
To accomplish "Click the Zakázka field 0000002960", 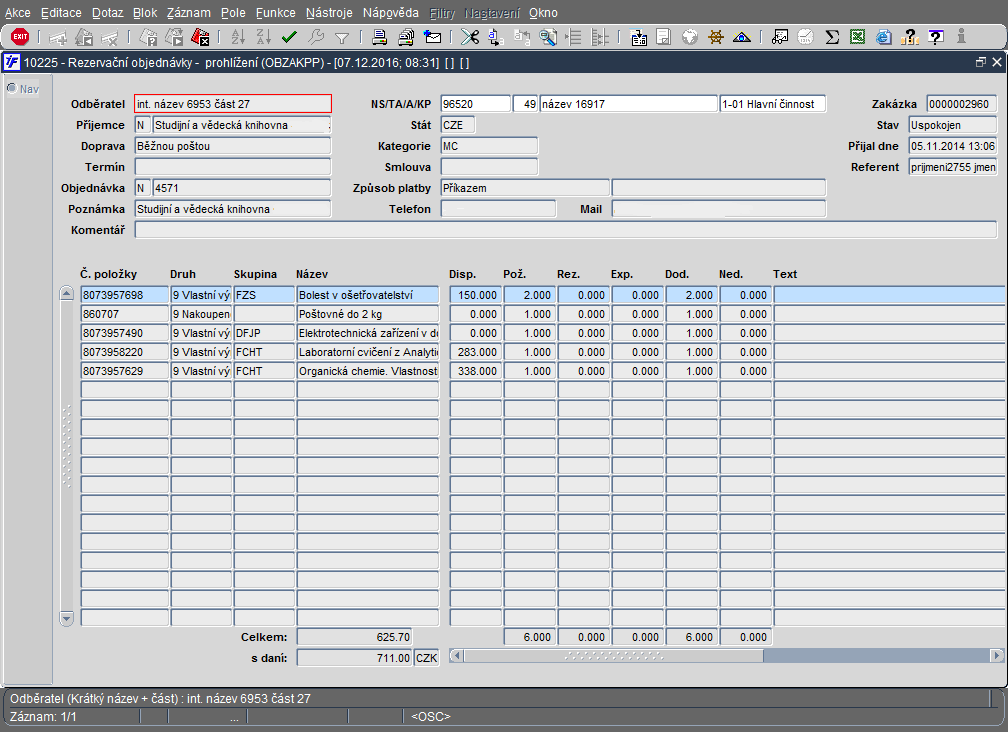I will 962,104.
